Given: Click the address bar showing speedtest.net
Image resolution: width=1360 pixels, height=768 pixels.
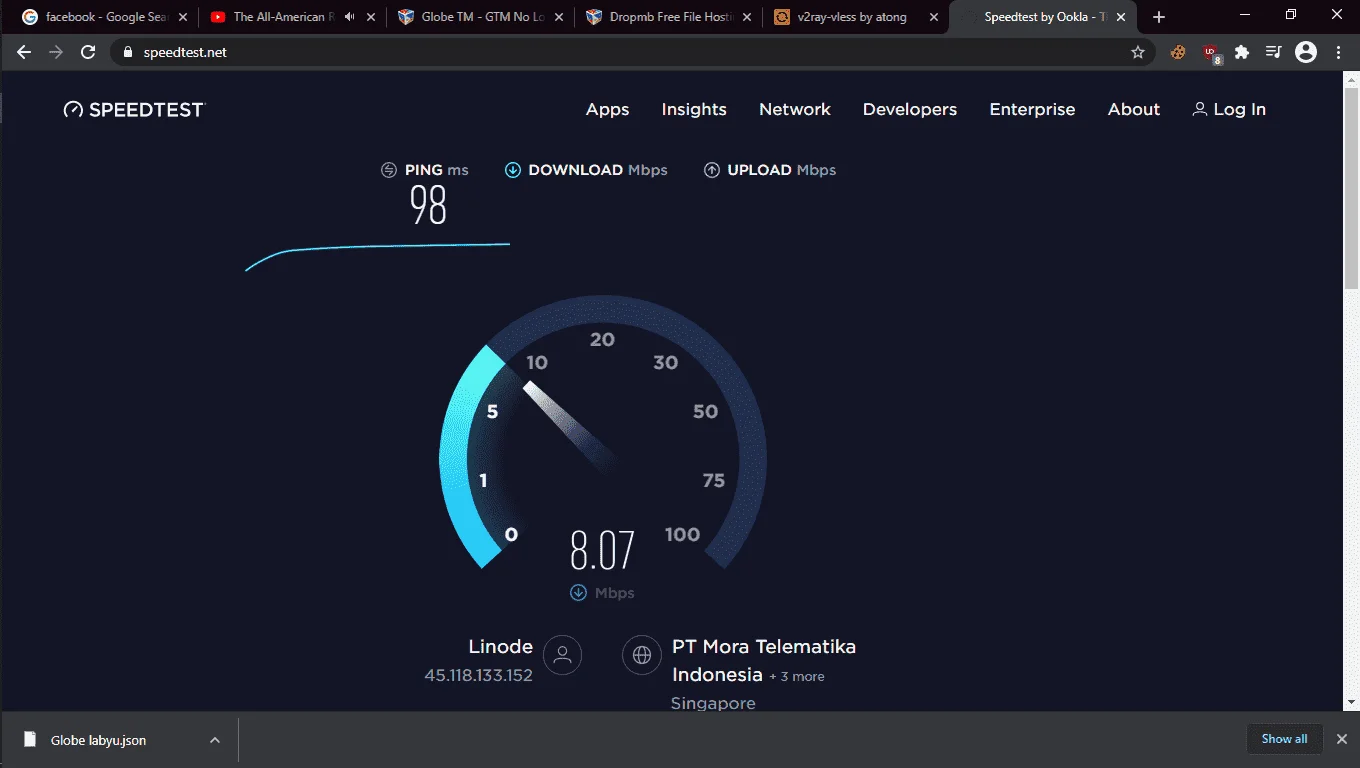Looking at the screenshot, I should pos(630,52).
